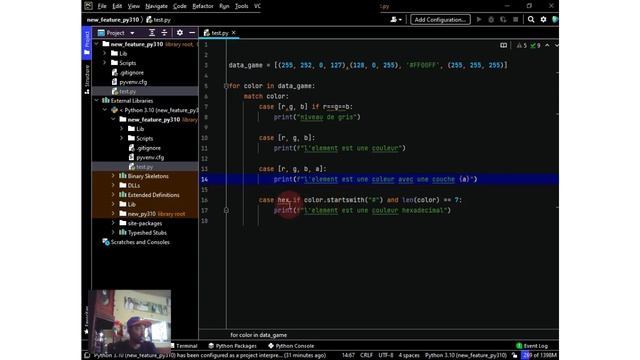Click Collapse All icon in Project panel
Viewport: 640px width, 360px height.
[x=164, y=33]
